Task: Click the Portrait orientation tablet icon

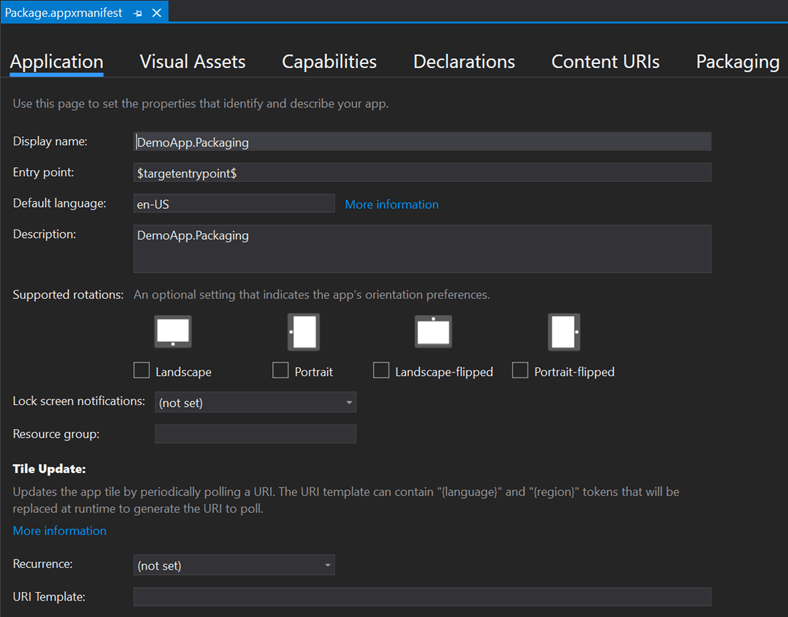Action: [304, 331]
